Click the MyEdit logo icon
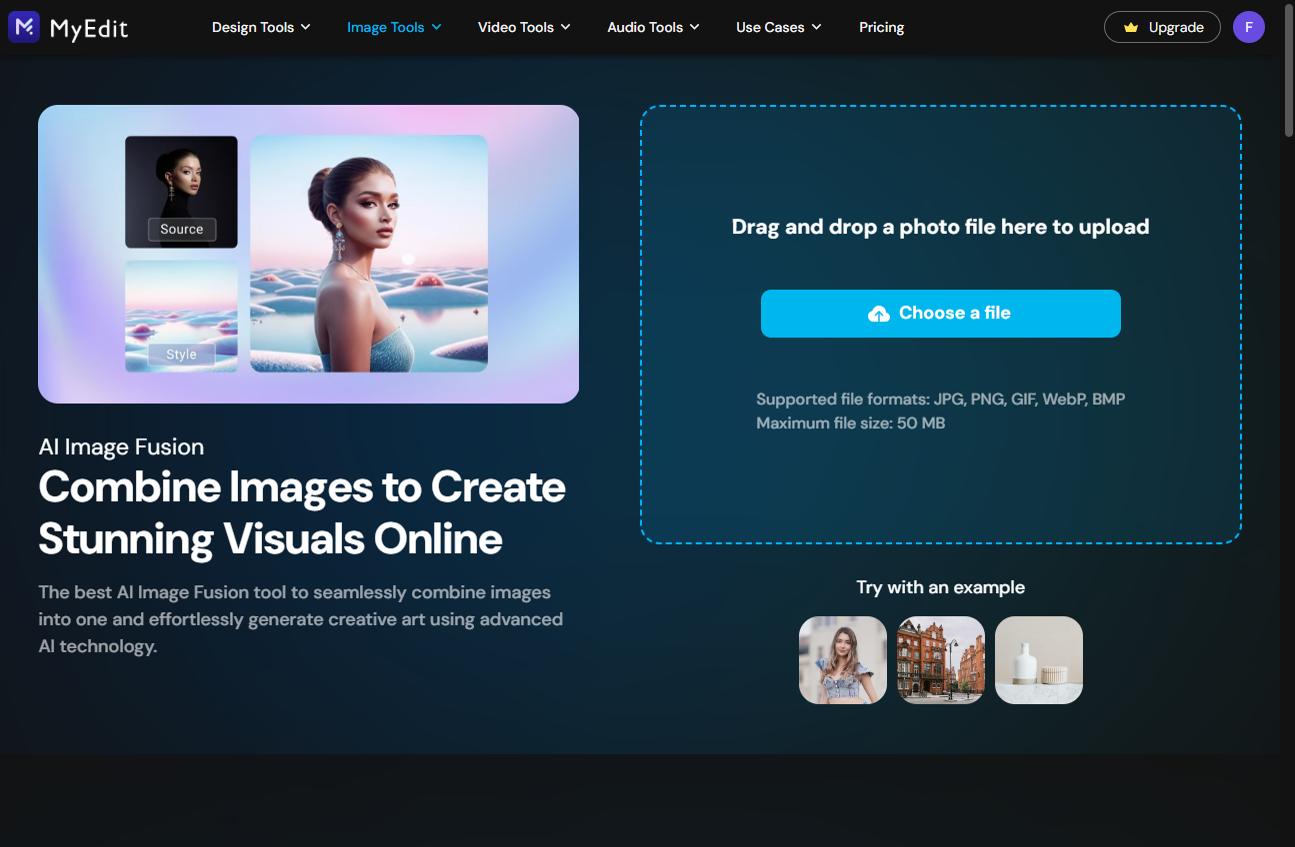 23,27
